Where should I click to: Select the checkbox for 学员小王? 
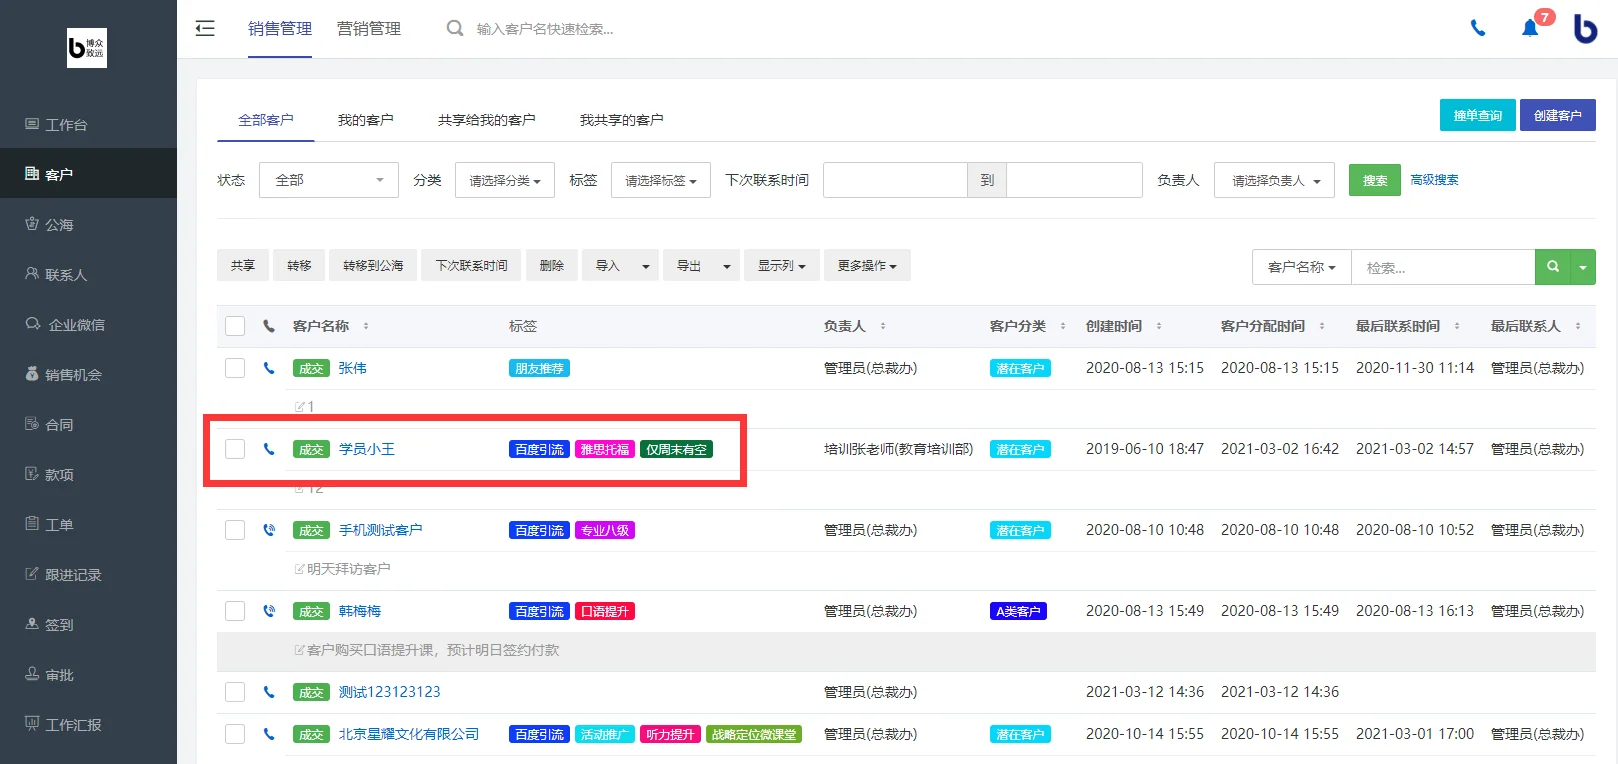235,449
